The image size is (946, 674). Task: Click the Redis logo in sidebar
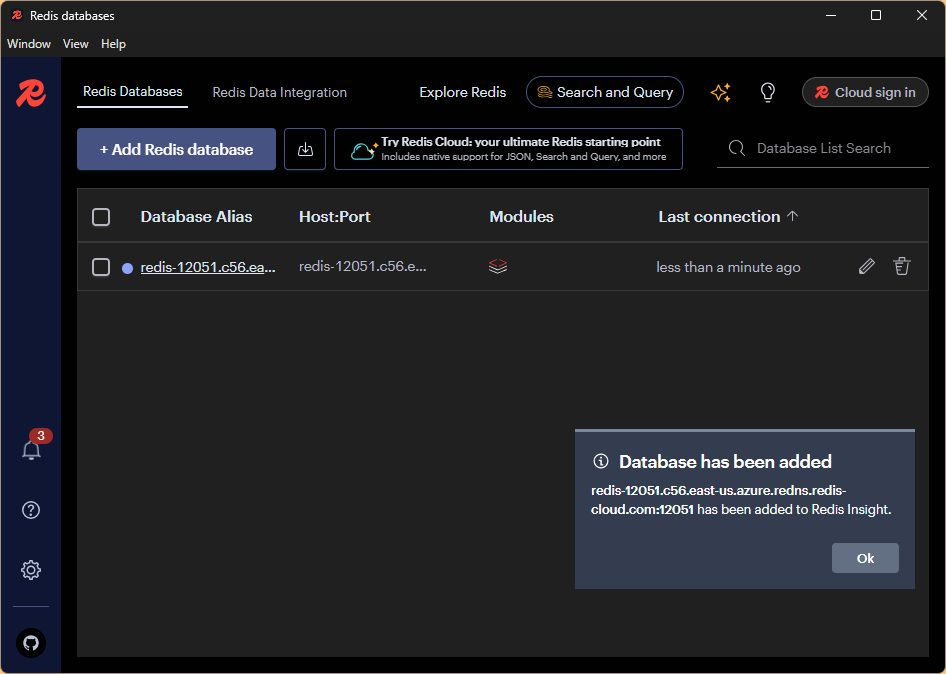[31, 94]
